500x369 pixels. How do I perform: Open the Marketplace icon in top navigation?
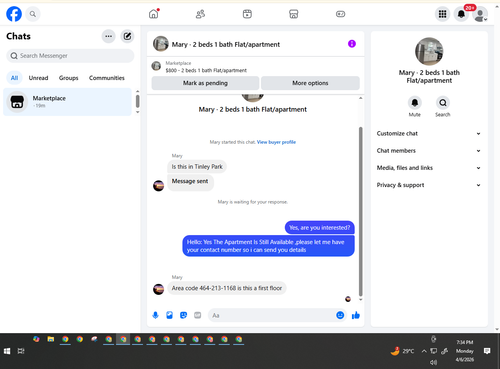click(294, 14)
